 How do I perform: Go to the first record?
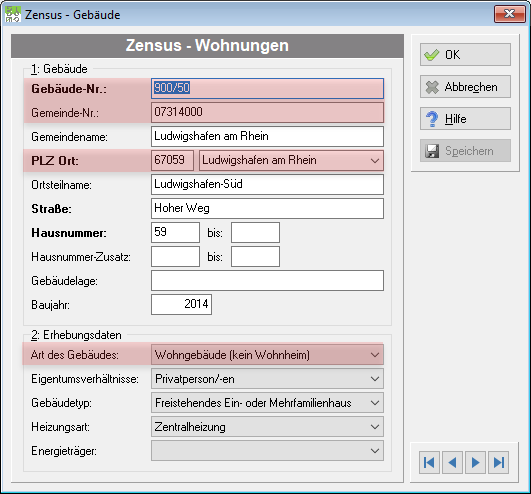tap(429, 462)
